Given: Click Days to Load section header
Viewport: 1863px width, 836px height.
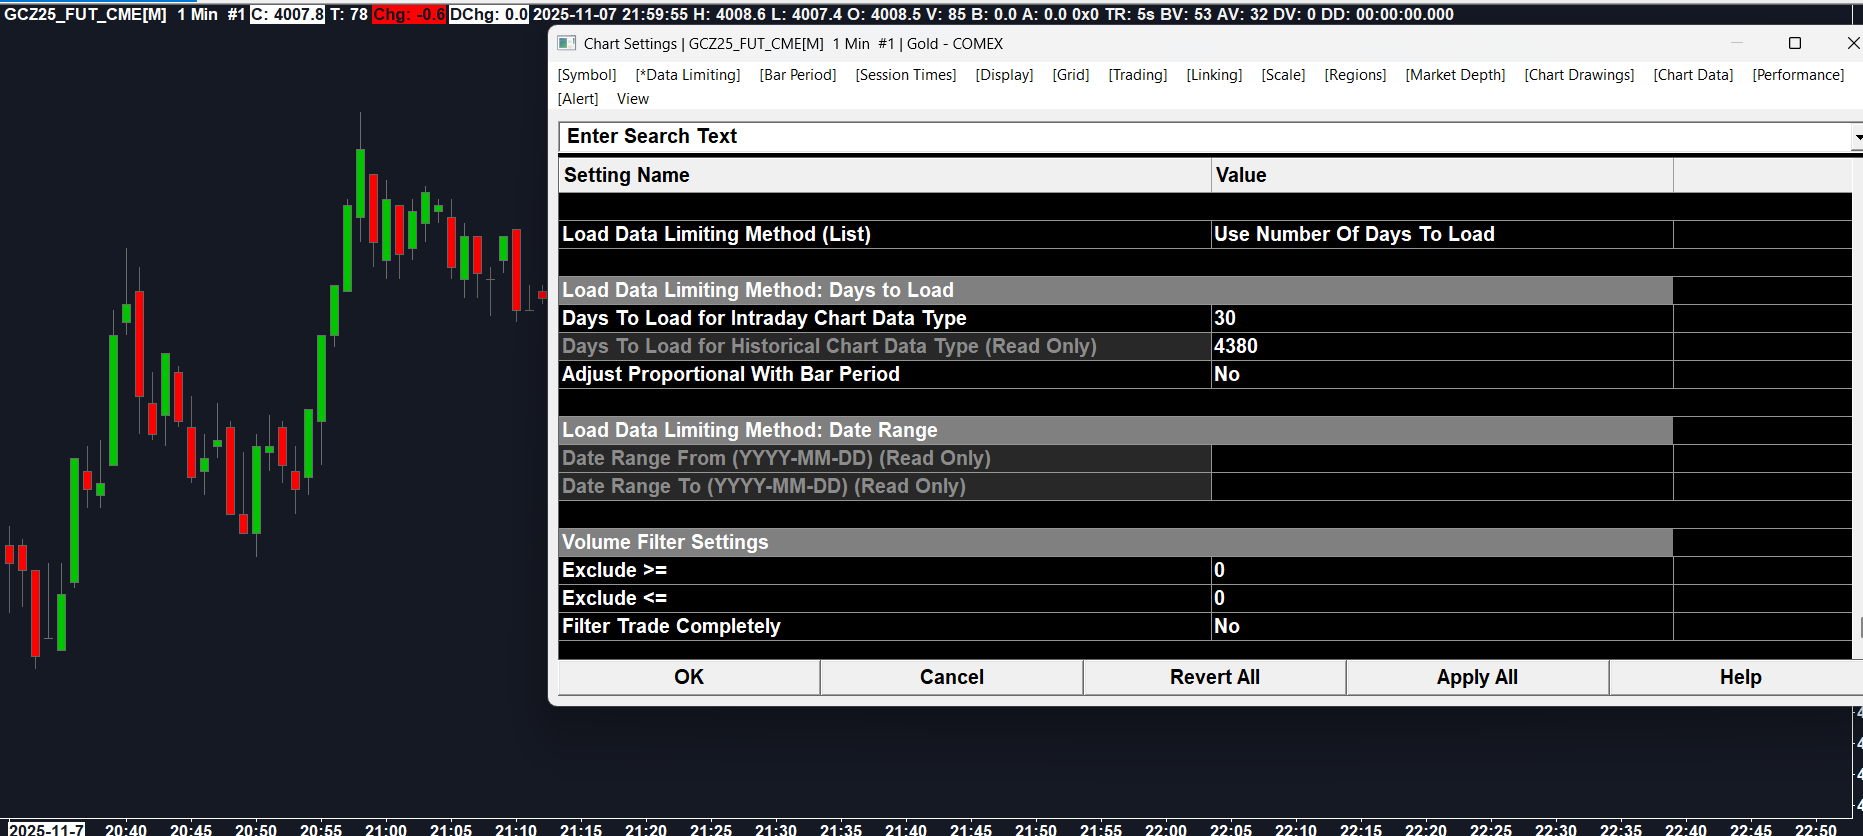Looking at the screenshot, I should click(x=1115, y=290).
